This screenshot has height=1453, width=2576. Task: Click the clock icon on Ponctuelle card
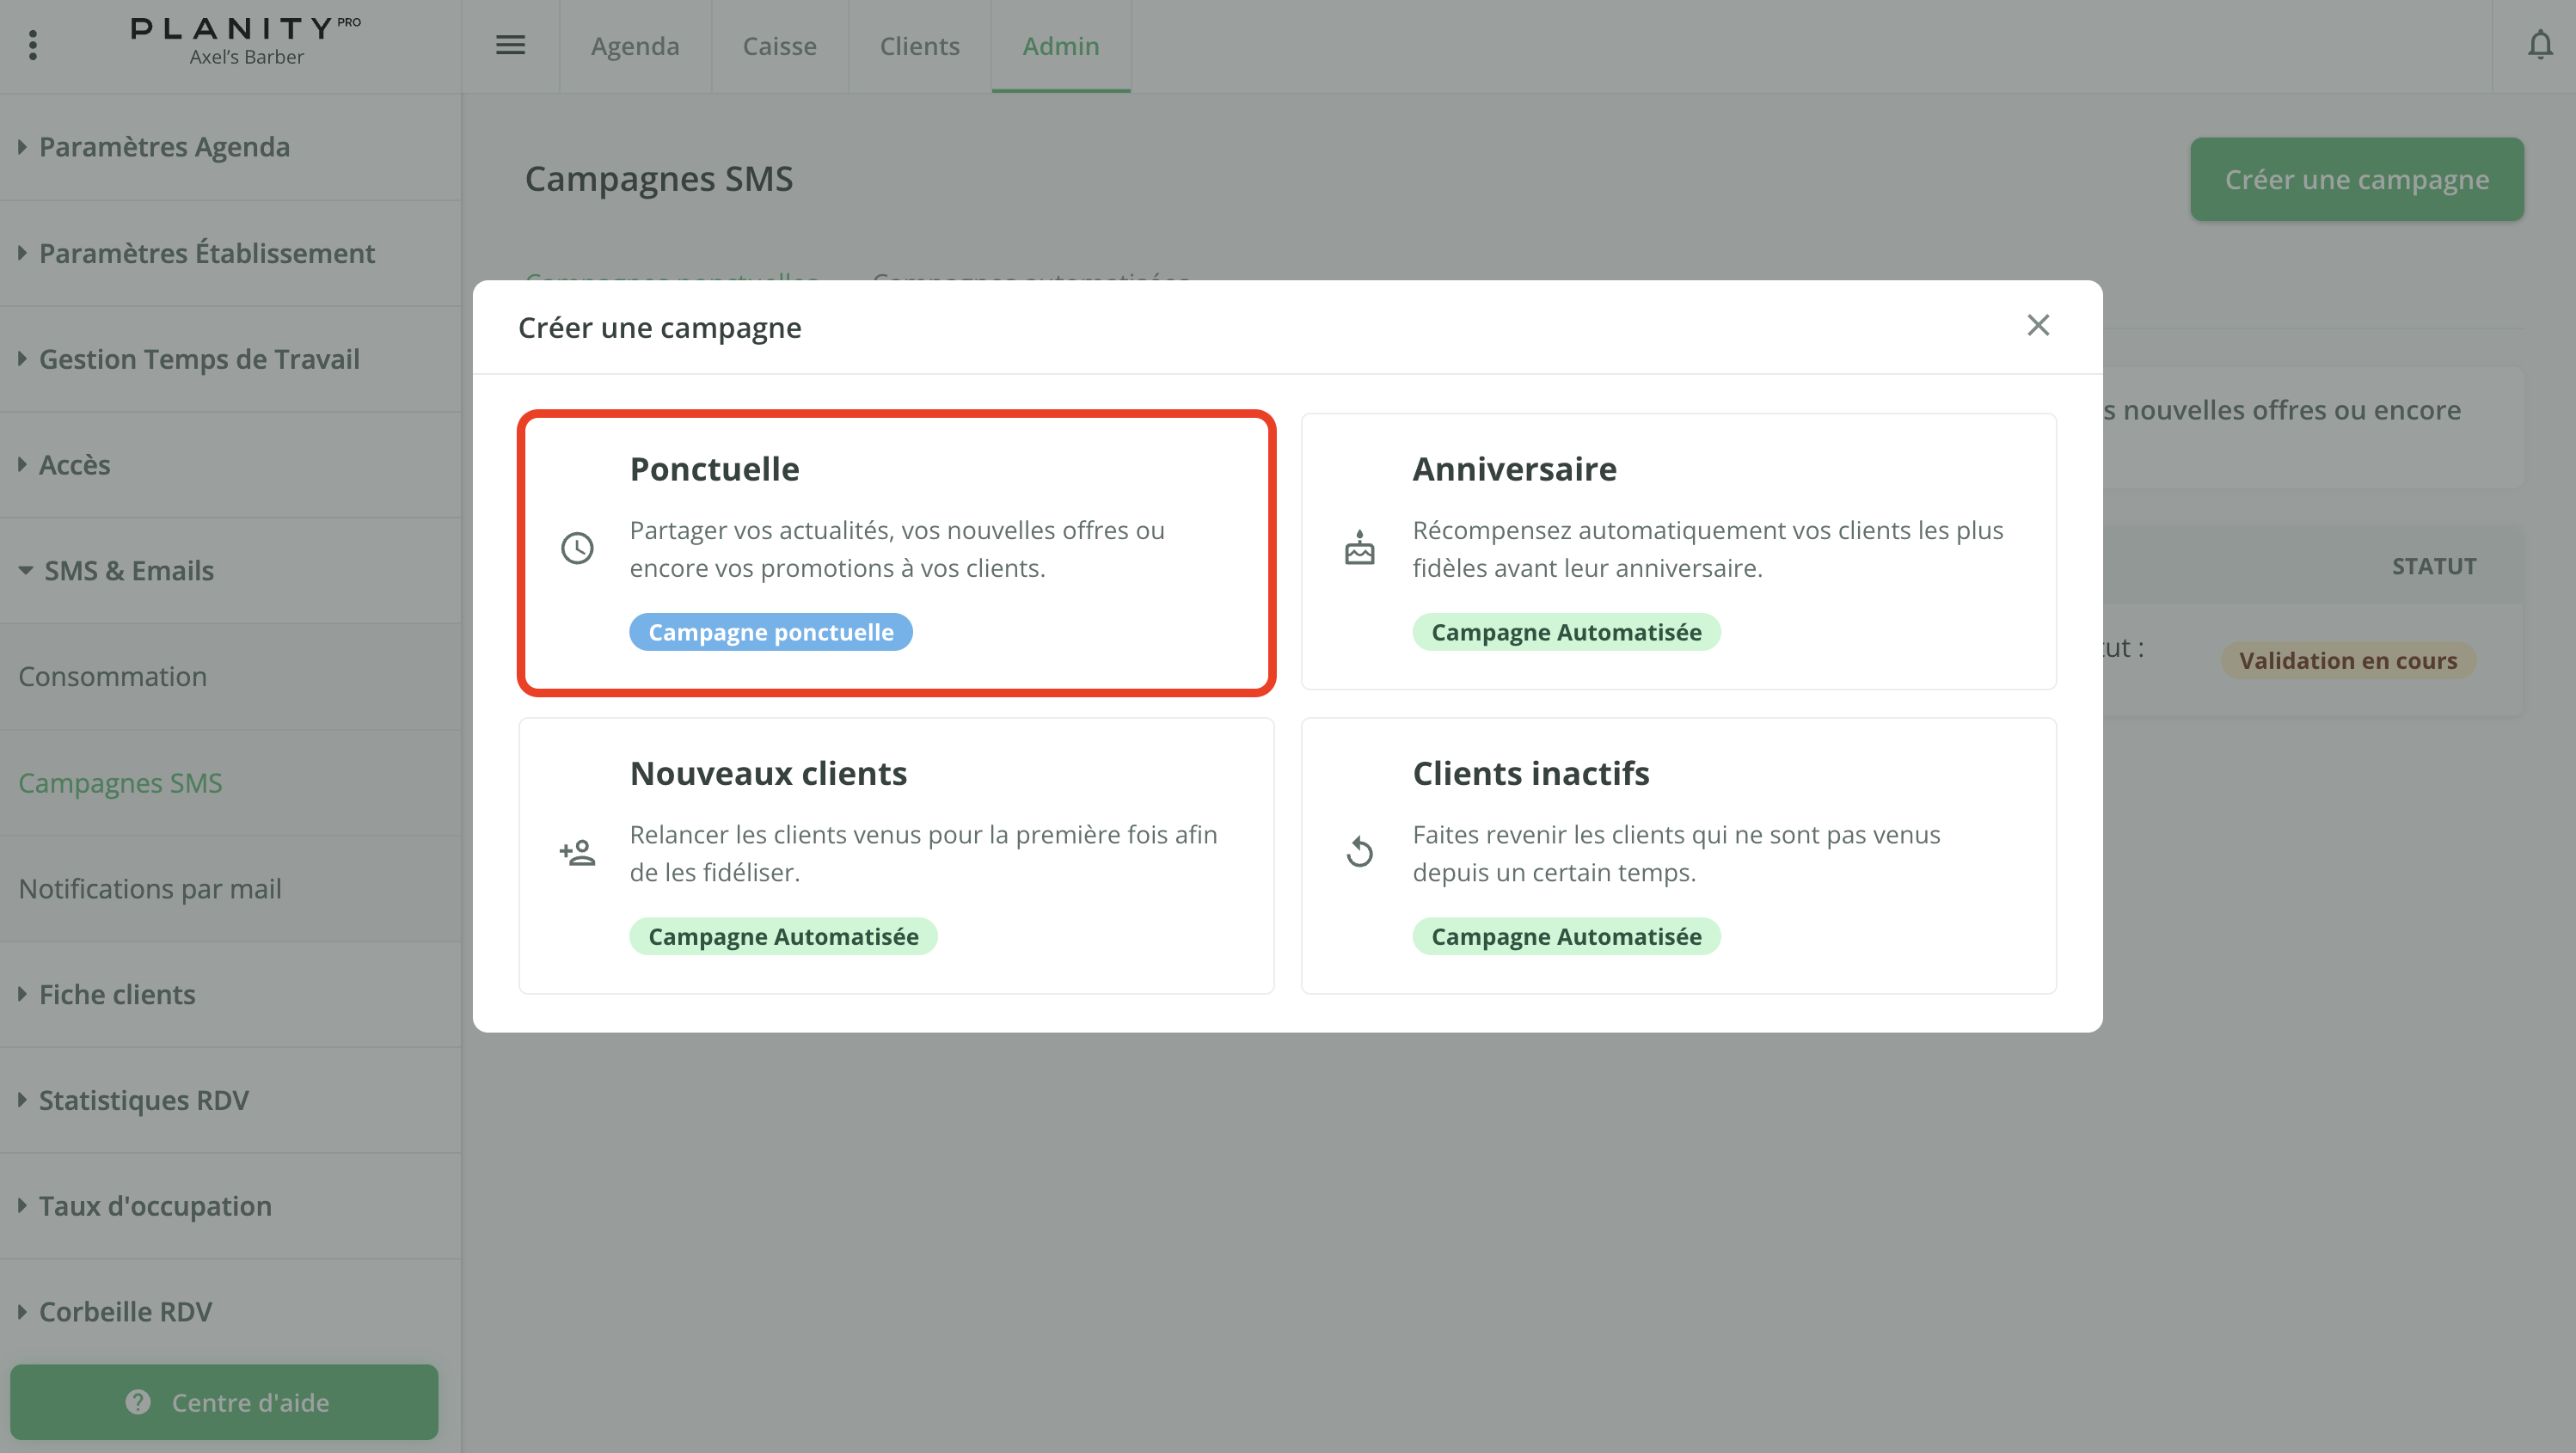tap(577, 548)
